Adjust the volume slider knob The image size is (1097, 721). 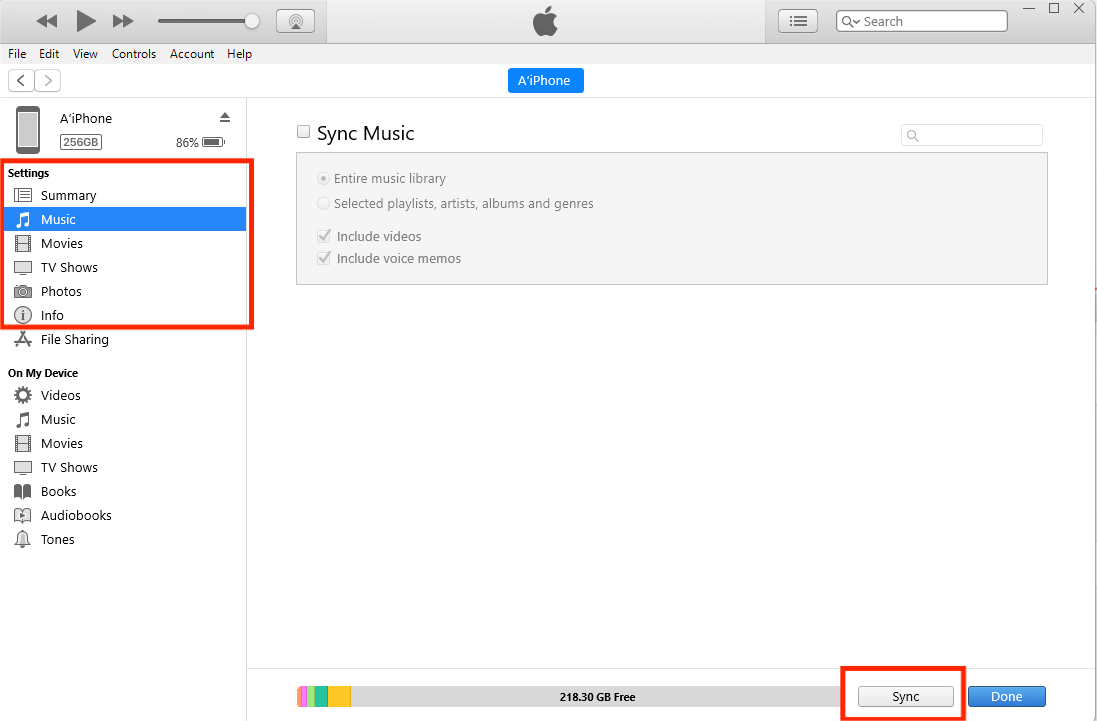point(252,21)
